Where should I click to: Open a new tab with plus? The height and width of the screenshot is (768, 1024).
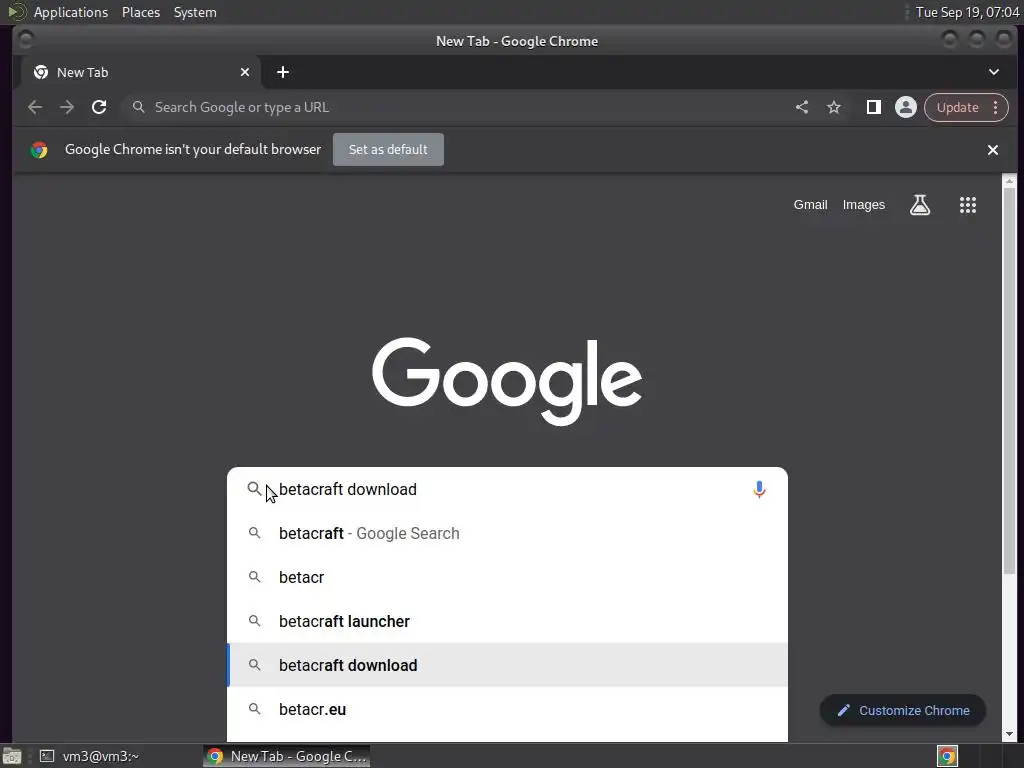(x=283, y=72)
